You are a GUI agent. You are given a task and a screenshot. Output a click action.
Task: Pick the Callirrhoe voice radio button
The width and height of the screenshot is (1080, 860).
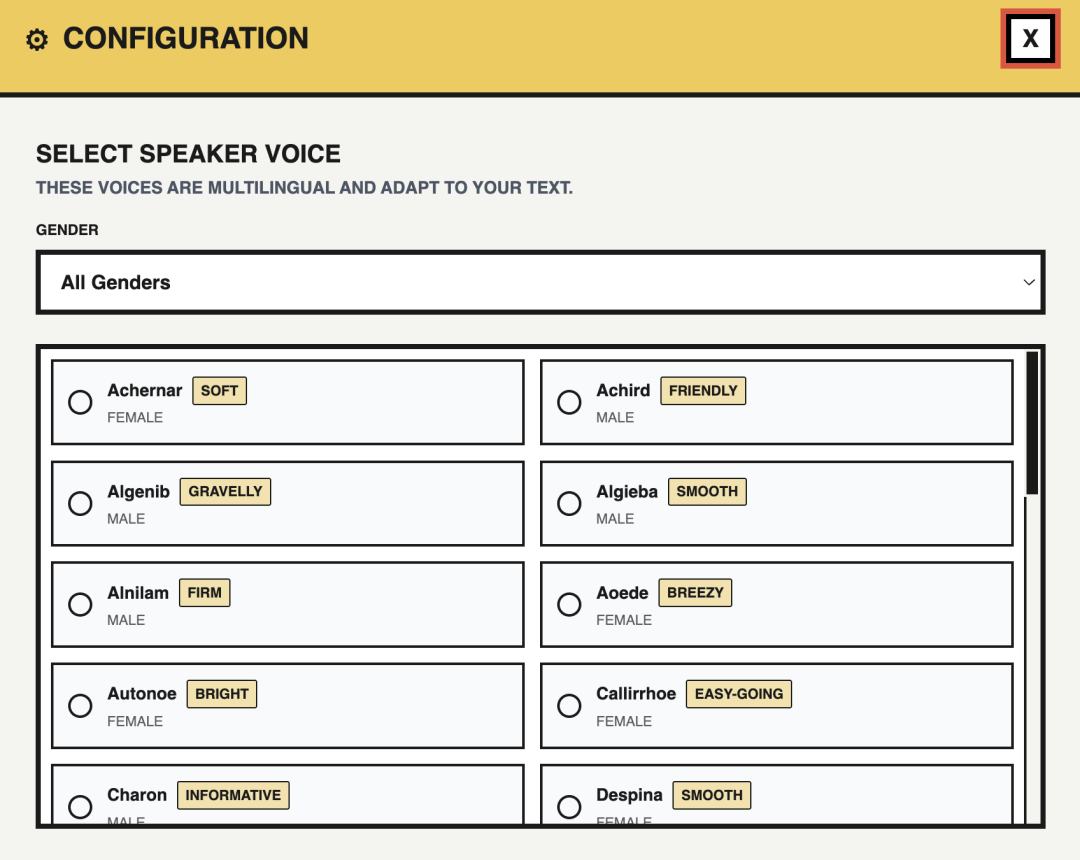[569, 705]
